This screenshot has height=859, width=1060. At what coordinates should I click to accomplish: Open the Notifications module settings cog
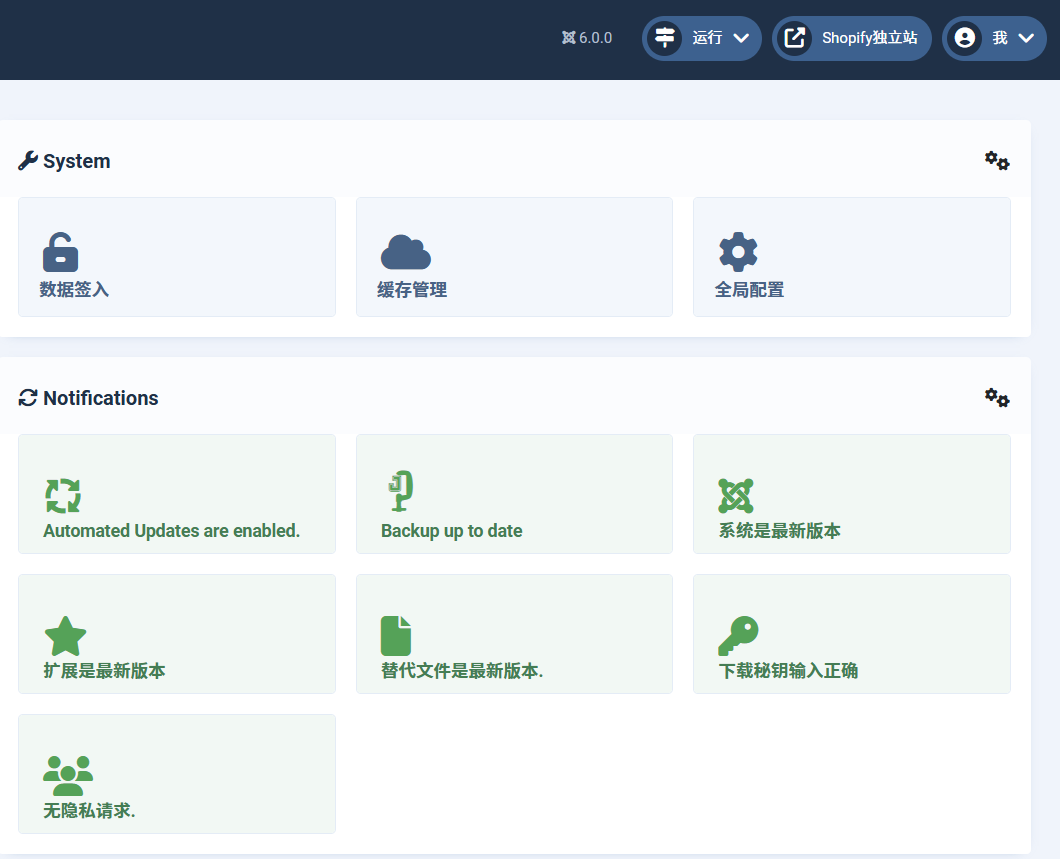click(x=996, y=398)
